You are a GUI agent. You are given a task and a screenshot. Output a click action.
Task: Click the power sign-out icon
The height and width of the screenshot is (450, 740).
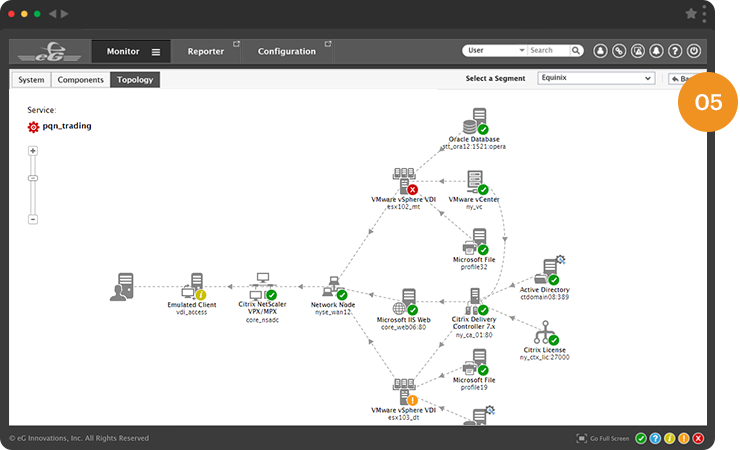click(694, 51)
